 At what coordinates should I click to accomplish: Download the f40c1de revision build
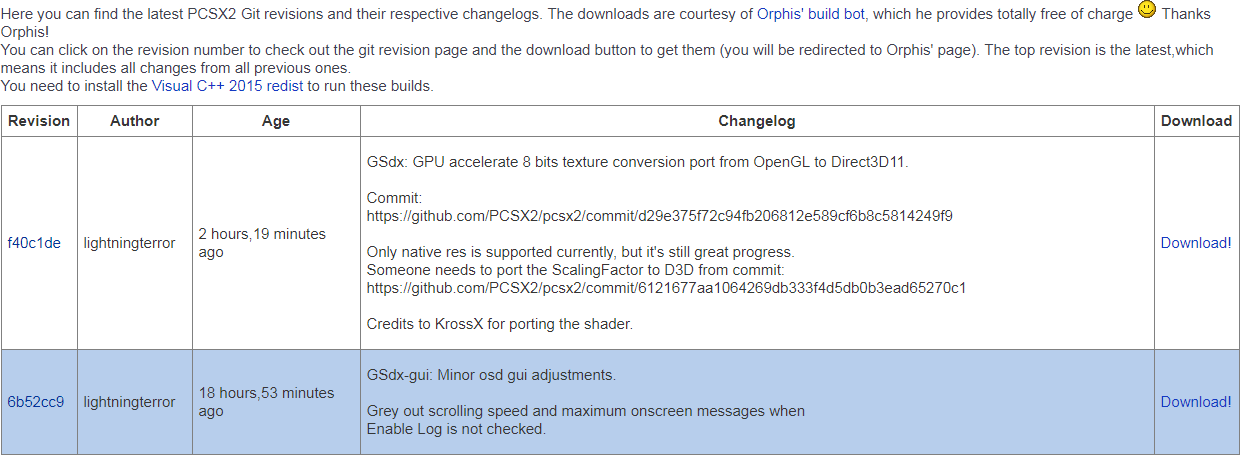tap(1196, 243)
